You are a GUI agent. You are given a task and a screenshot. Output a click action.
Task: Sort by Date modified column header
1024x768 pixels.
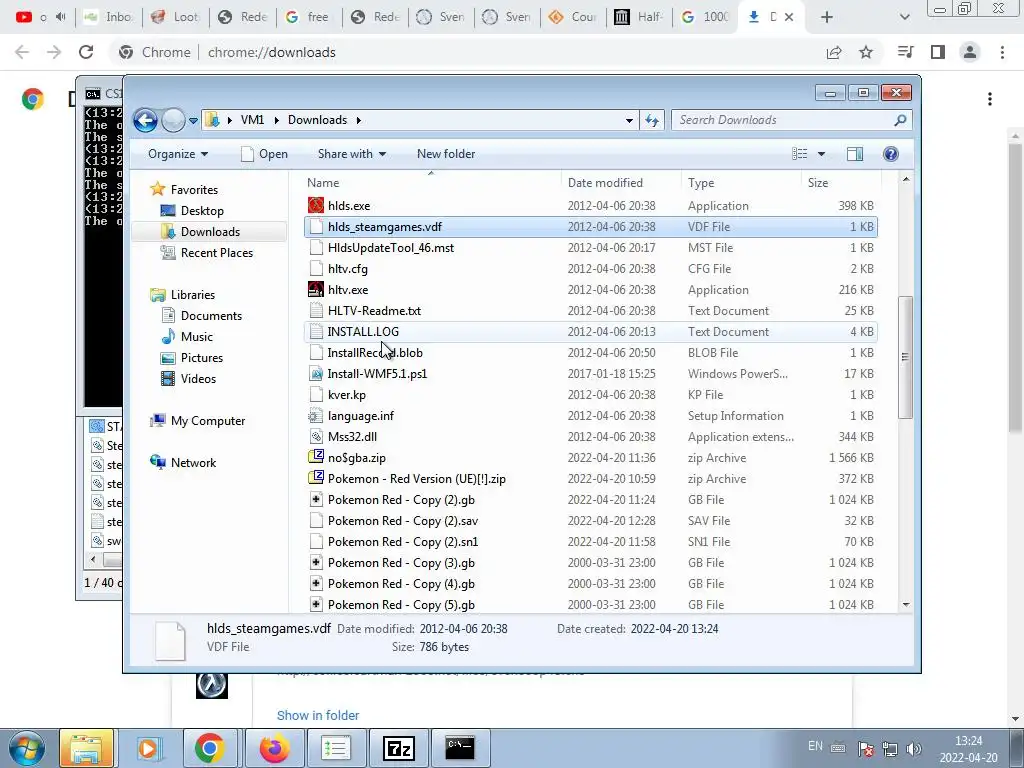click(x=621, y=183)
